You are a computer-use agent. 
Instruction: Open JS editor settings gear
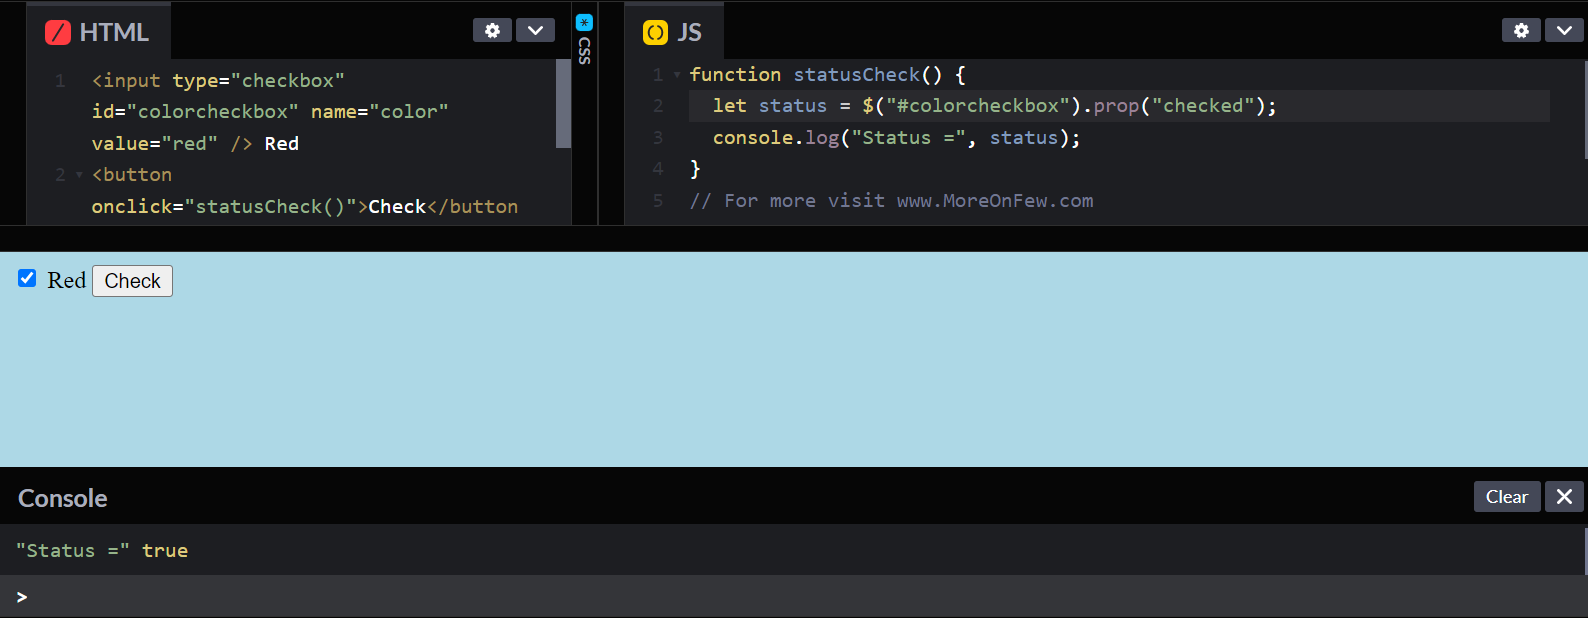click(1521, 30)
